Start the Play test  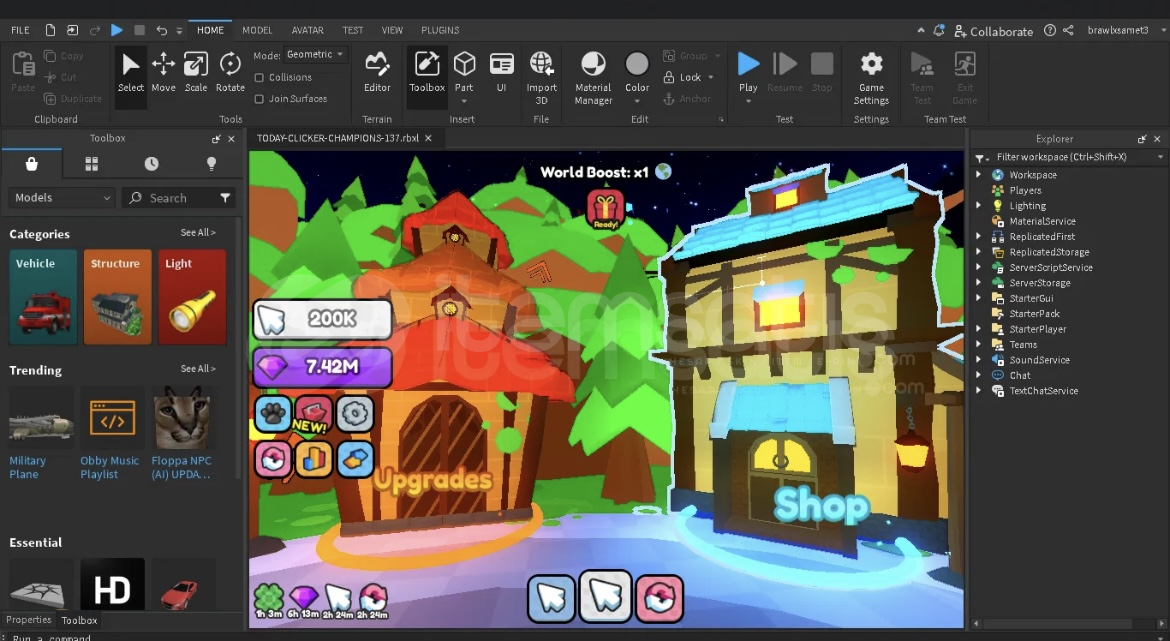coord(748,72)
